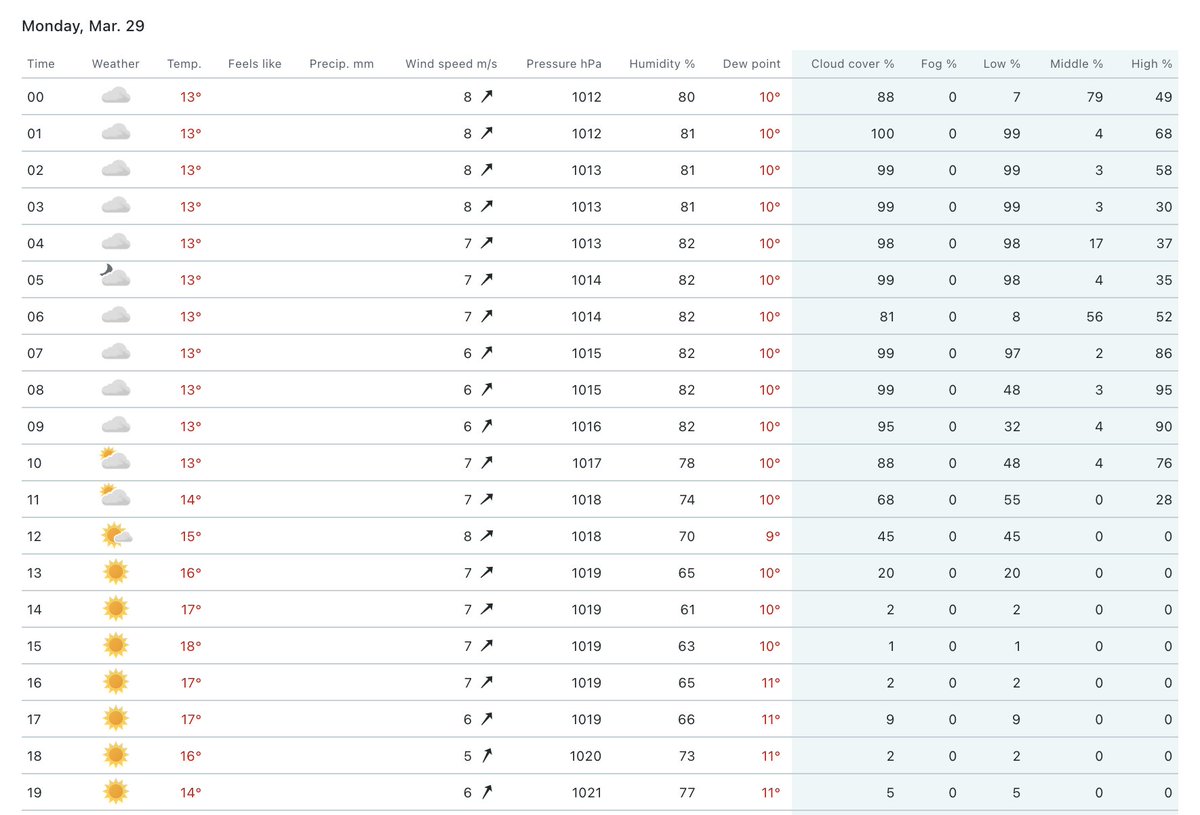
Task: Click the humidity value 80 at hour 00
Action: (x=687, y=97)
